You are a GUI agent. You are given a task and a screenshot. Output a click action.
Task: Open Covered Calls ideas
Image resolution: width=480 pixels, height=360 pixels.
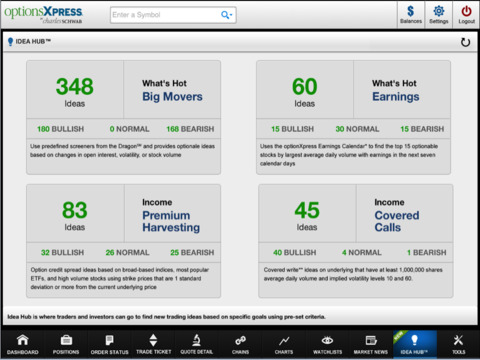397,221
